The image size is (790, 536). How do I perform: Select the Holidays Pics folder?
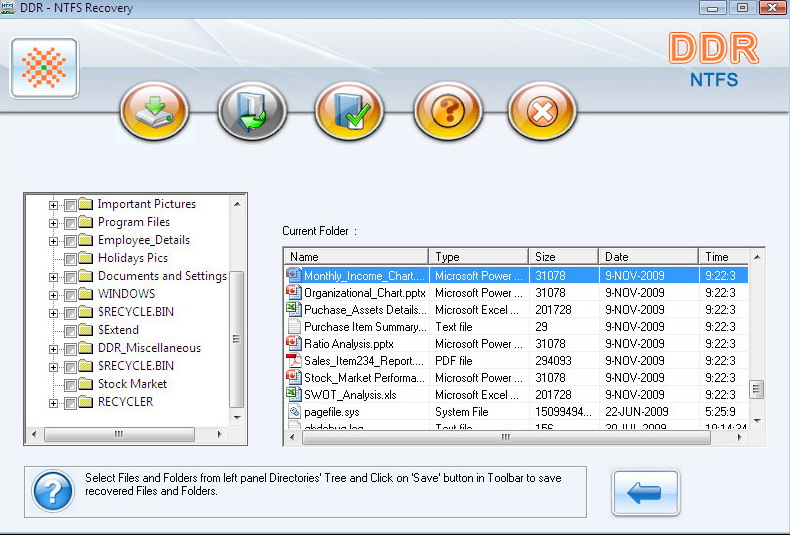132,258
